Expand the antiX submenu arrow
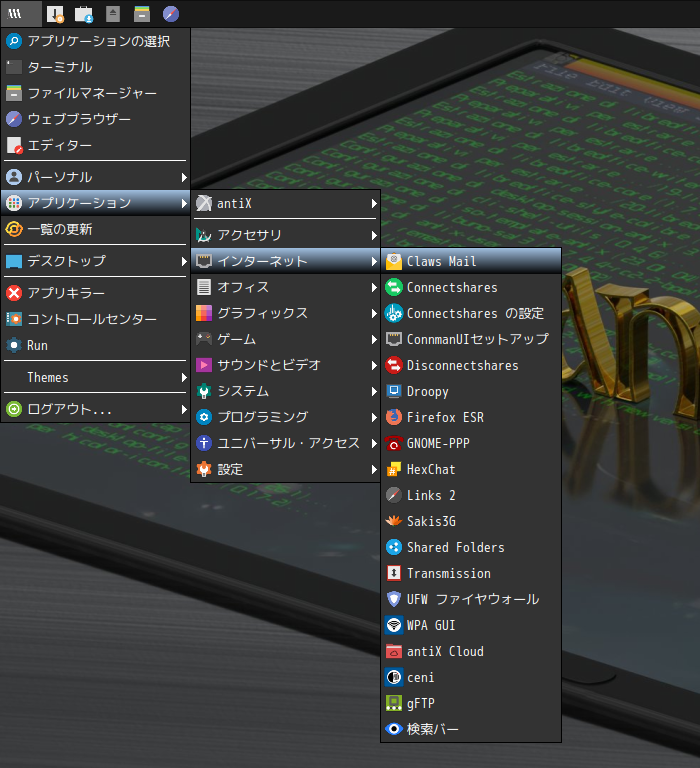Image resolution: width=700 pixels, height=768 pixels. [x=374, y=203]
